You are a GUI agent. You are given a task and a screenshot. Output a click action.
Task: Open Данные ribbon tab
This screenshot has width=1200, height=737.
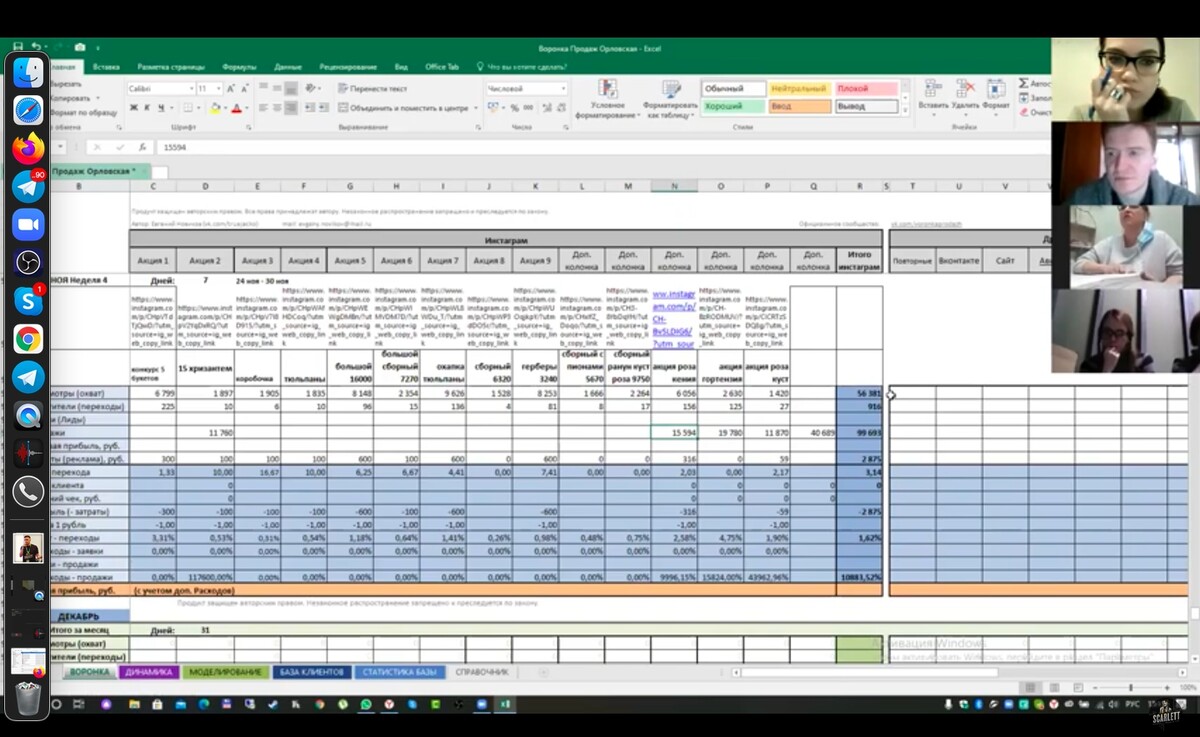pos(288,67)
